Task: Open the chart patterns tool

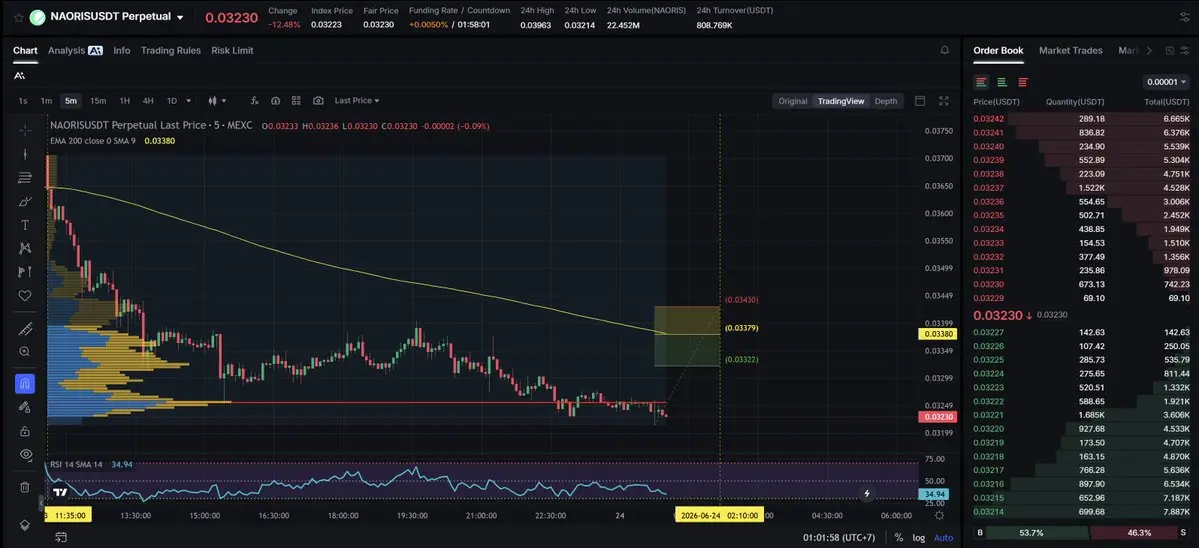Action: (x=24, y=248)
